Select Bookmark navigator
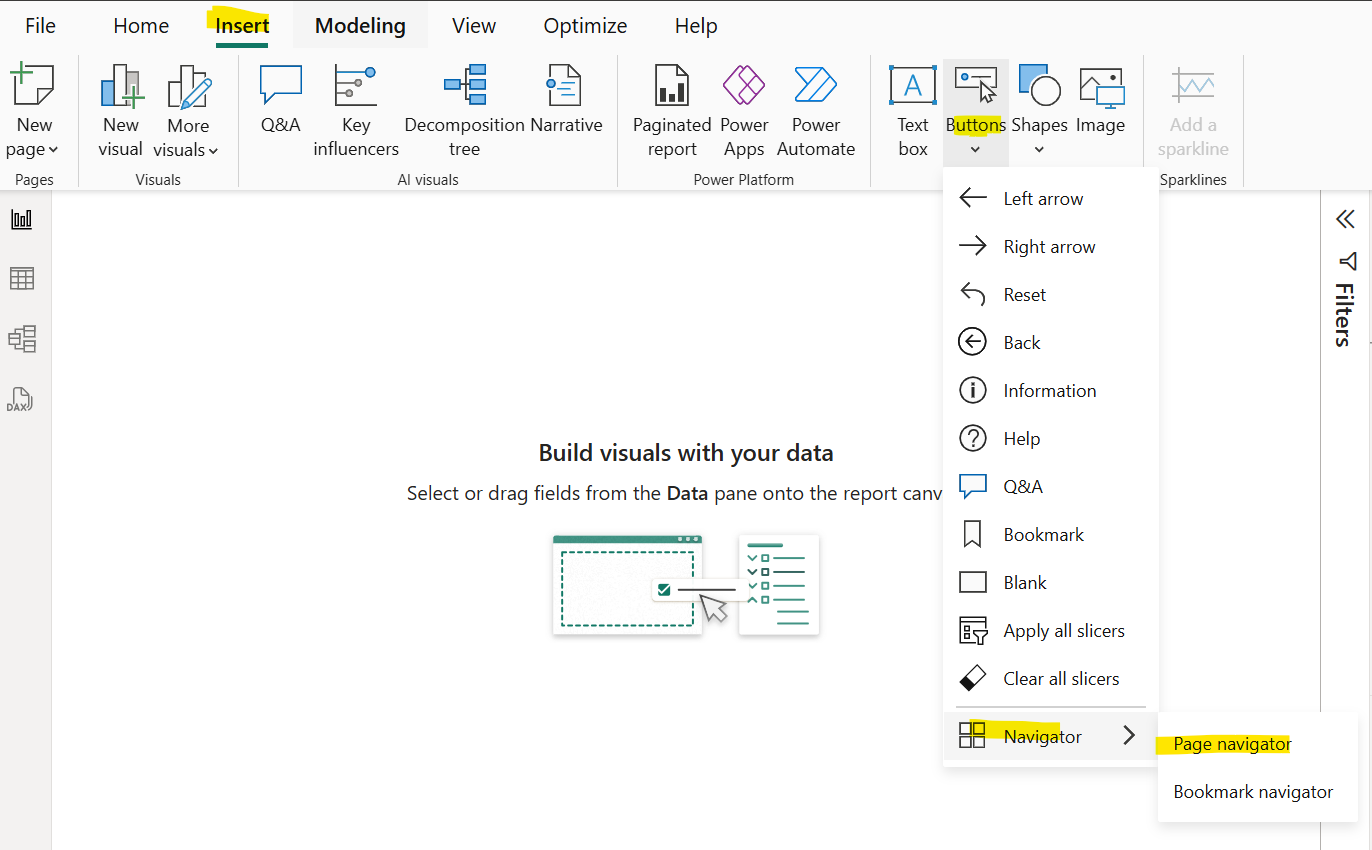This screenshot has height=850, width=1372. [1257, 792]
